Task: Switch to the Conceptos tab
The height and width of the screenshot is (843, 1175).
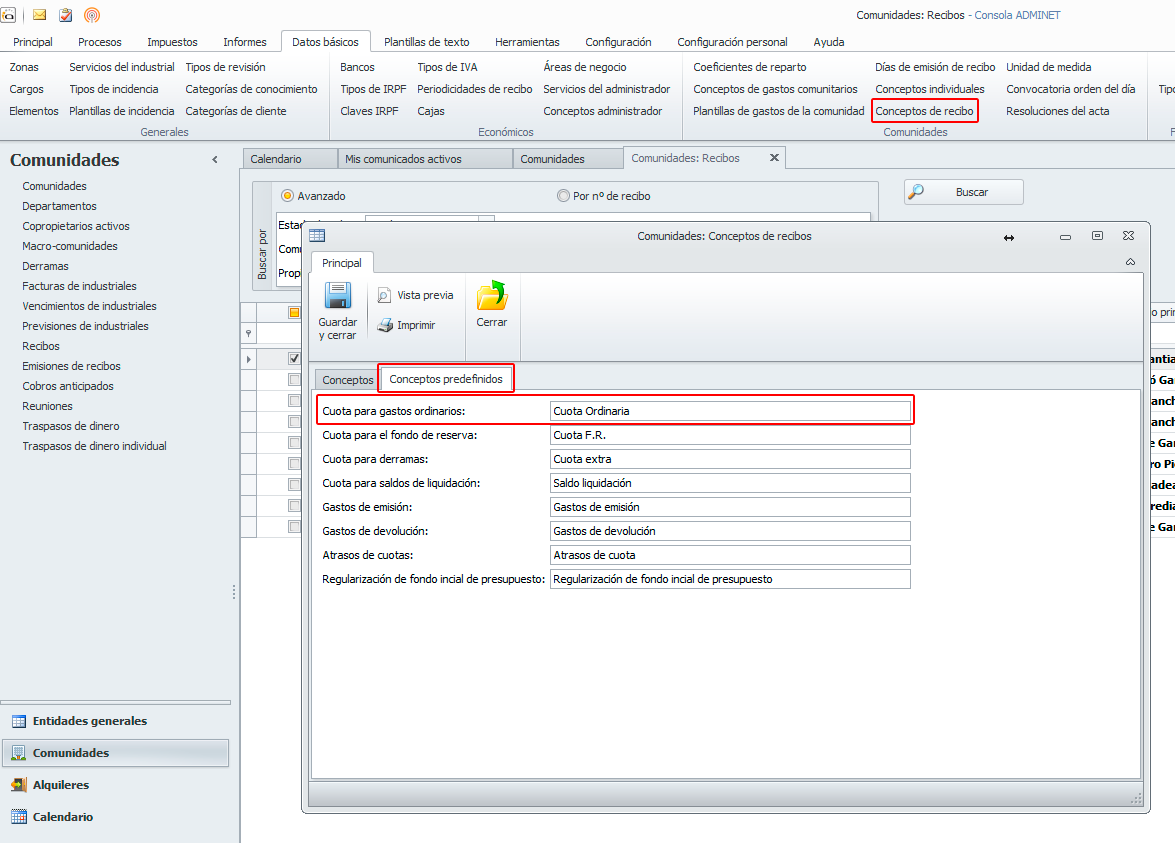Action: pos(347,380)
